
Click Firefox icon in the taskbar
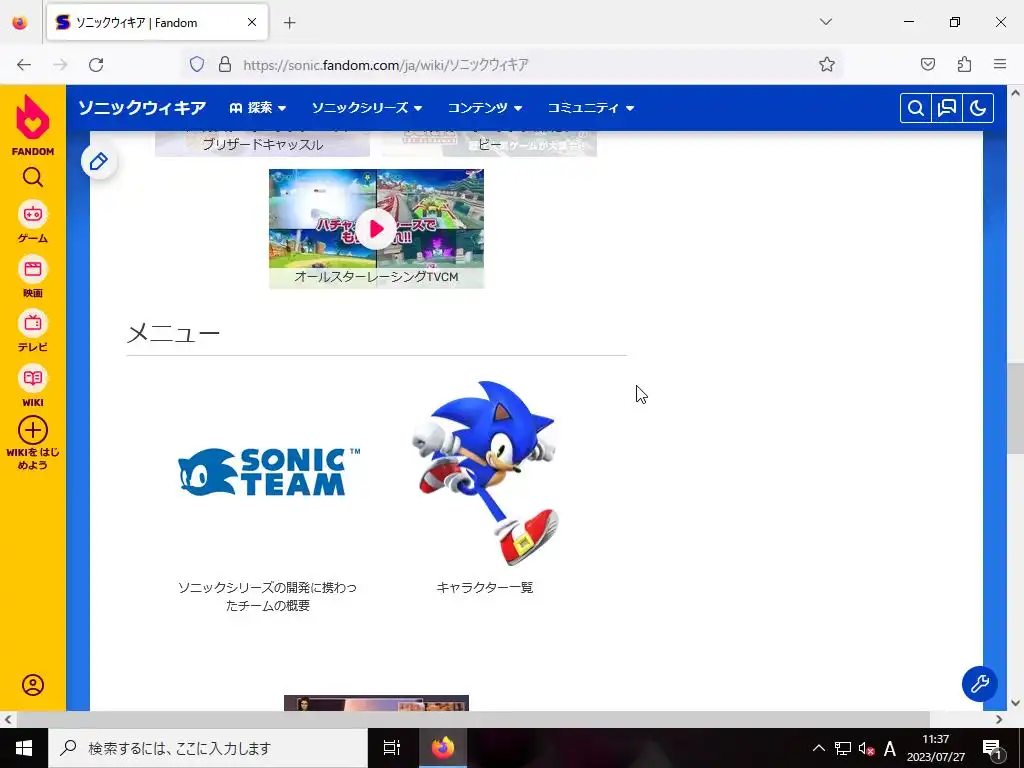pyautogui.click(x=443, y=748)
